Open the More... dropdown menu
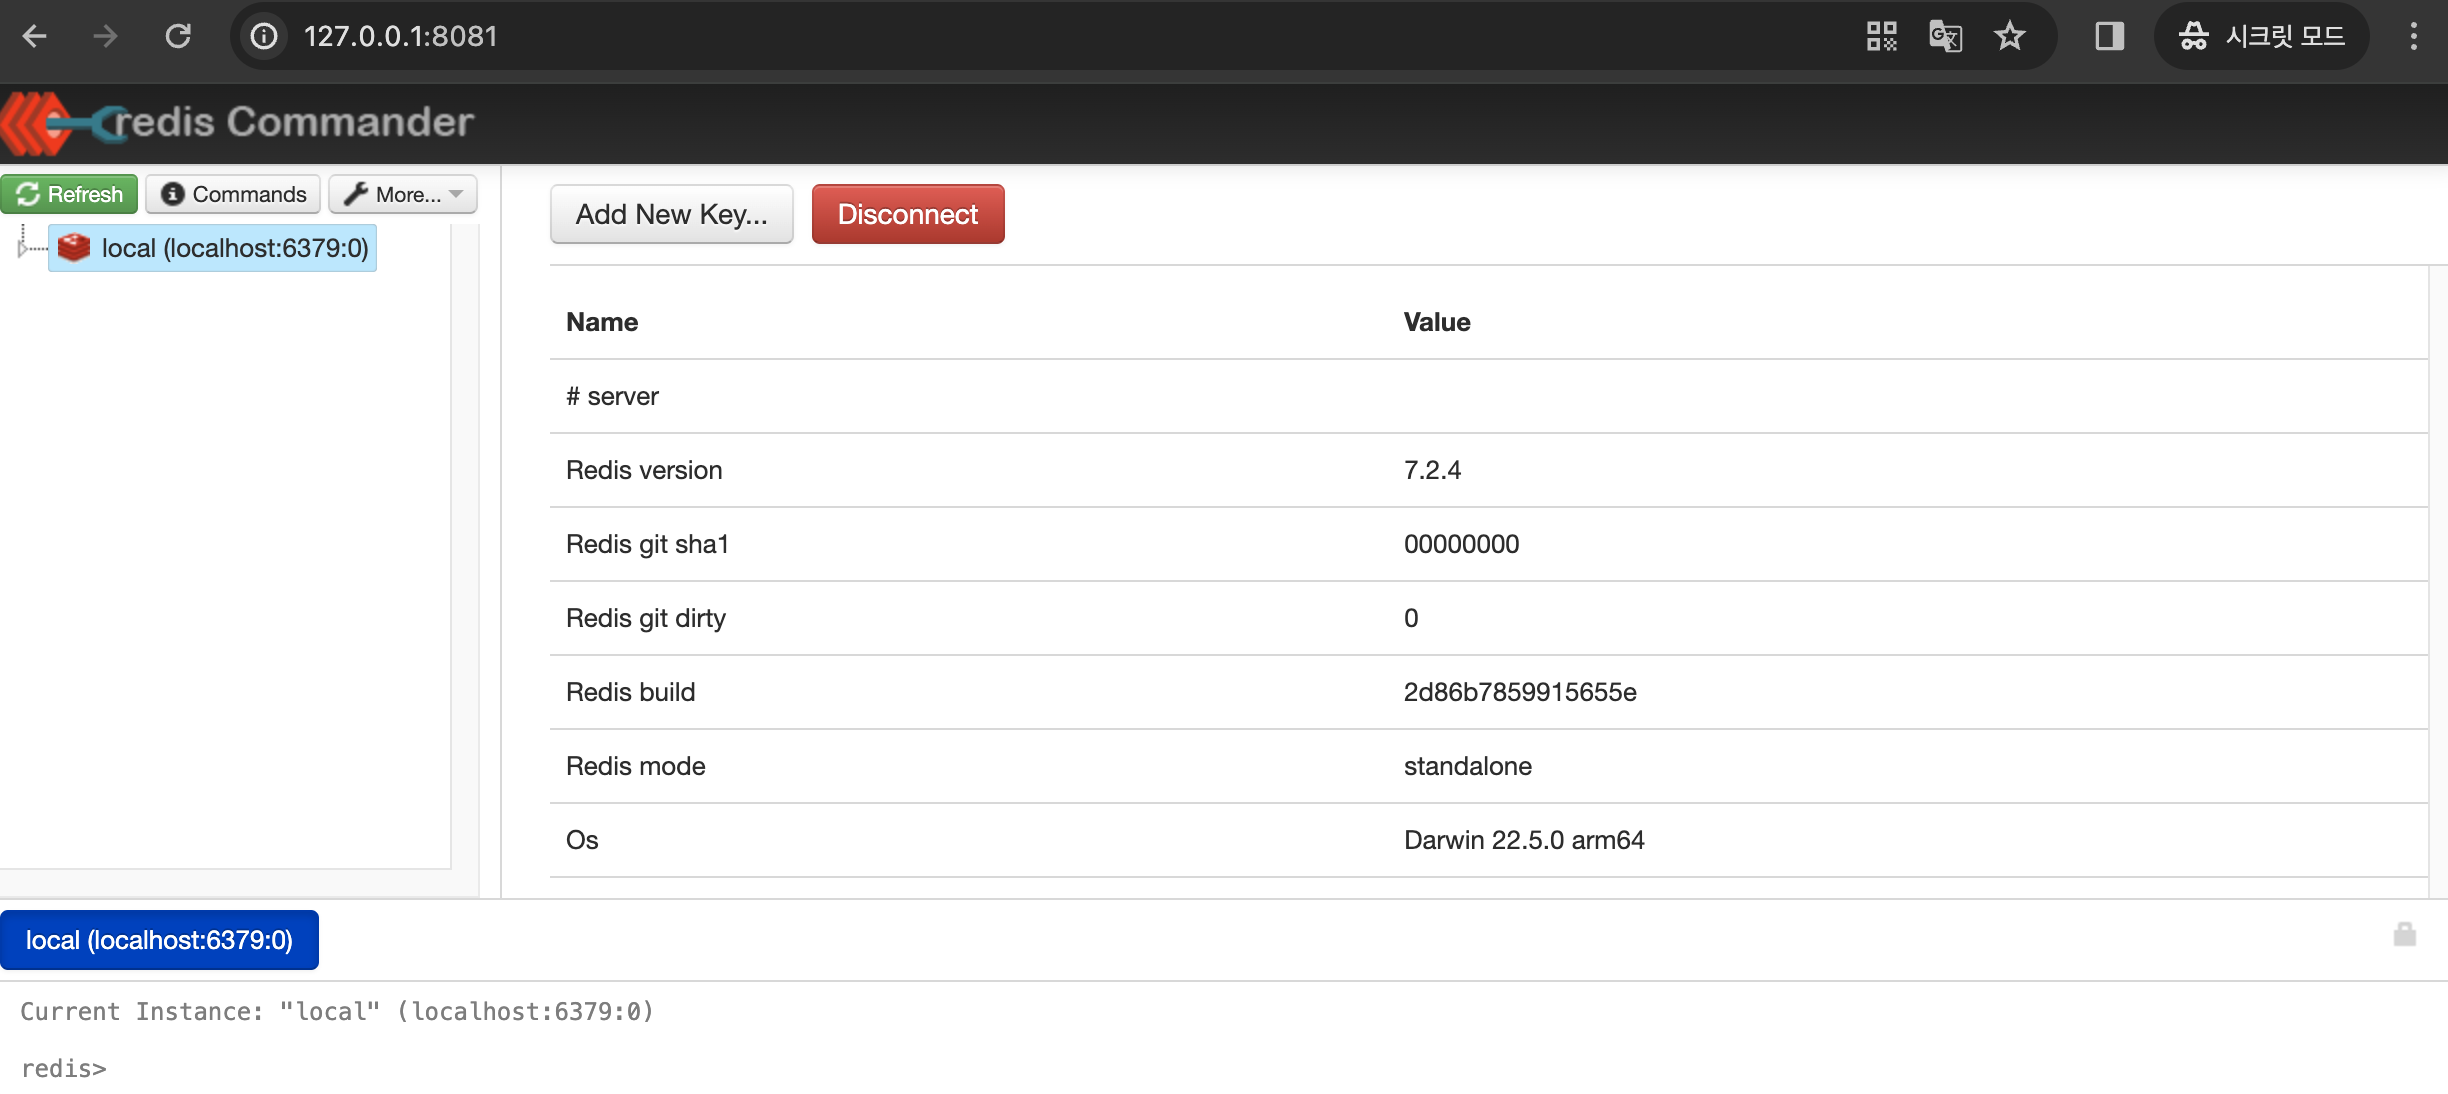 coord(403,194)
